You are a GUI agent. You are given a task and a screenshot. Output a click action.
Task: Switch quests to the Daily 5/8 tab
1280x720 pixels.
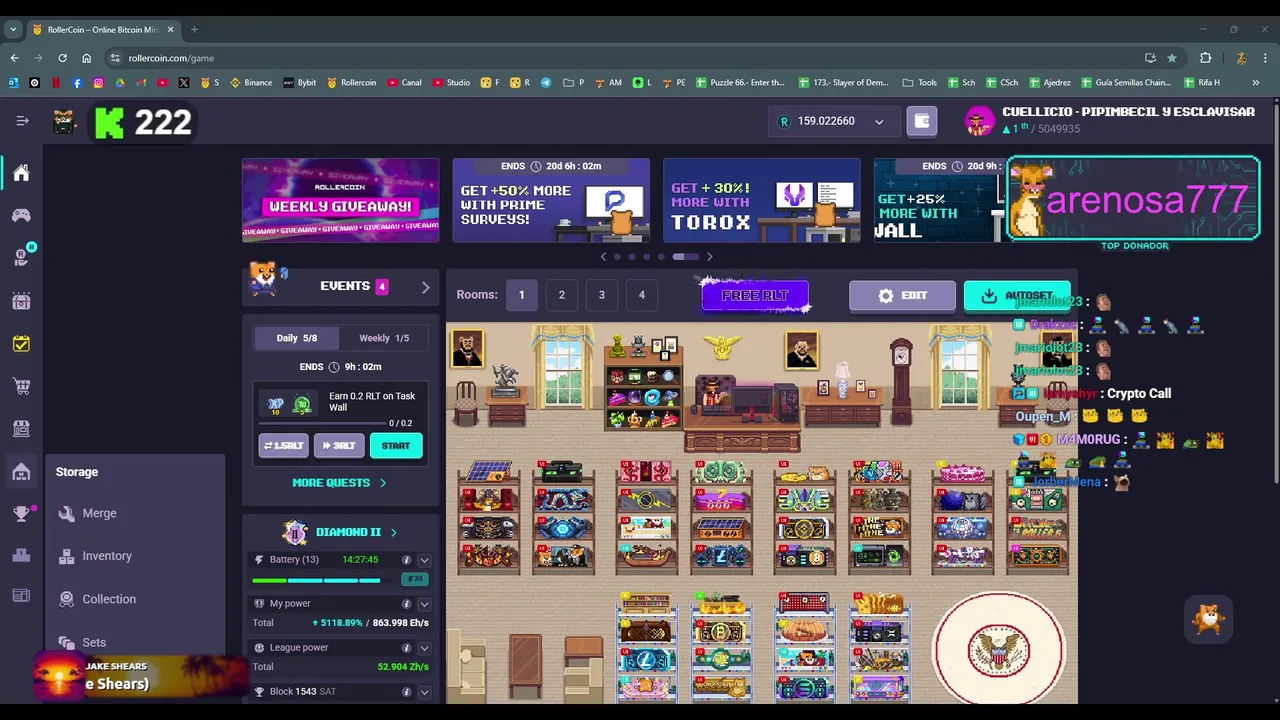tap(296, 338)
